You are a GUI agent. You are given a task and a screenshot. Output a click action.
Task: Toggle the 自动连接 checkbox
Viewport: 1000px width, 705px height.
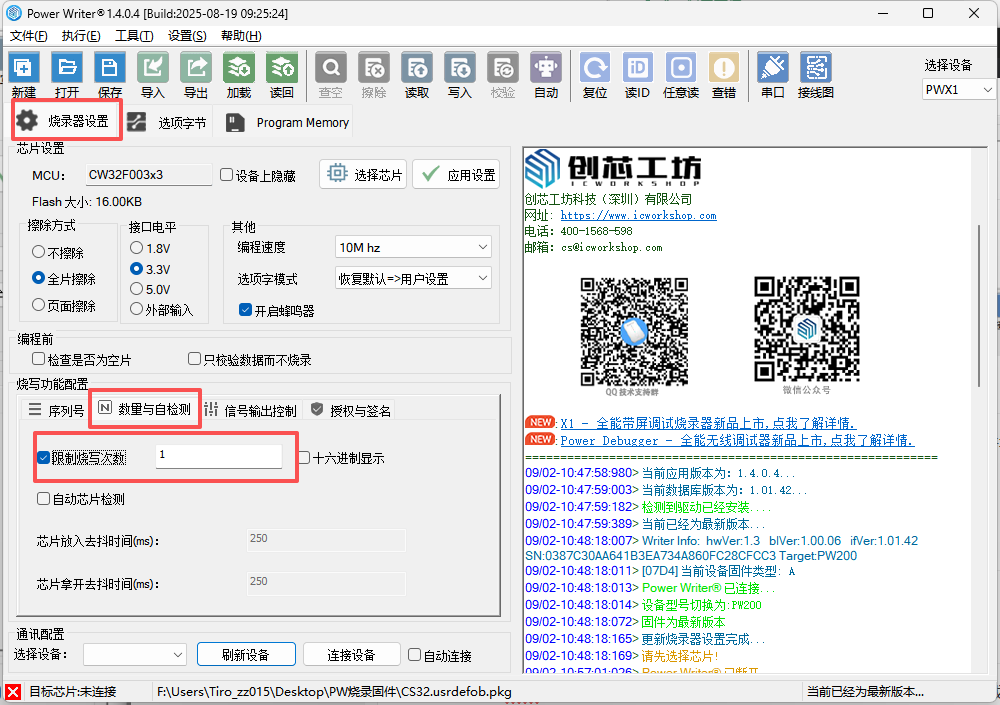click(415, 655)
